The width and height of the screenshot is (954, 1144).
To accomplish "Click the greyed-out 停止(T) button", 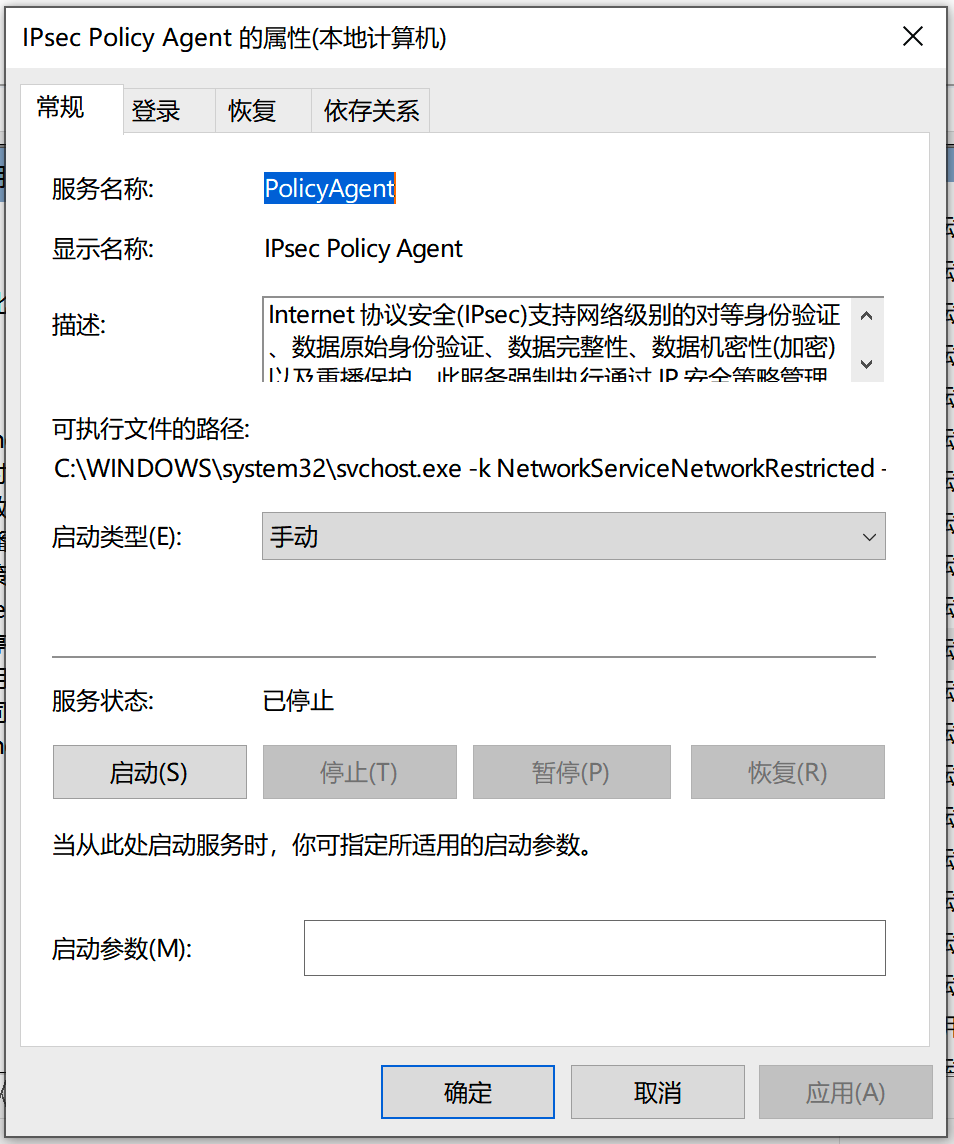I will point(359,772).
